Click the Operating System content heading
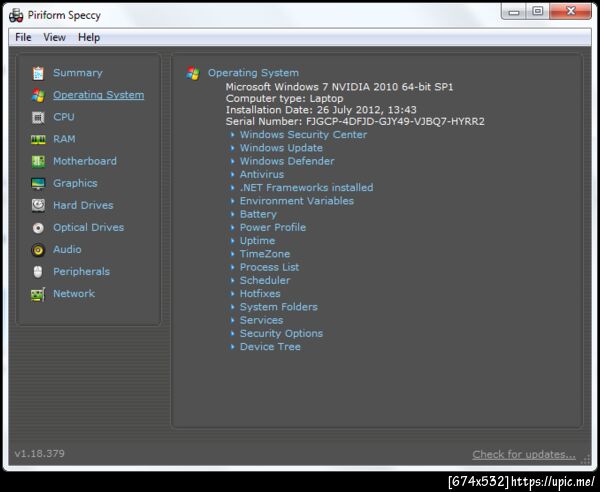 (x=253, y=73)
